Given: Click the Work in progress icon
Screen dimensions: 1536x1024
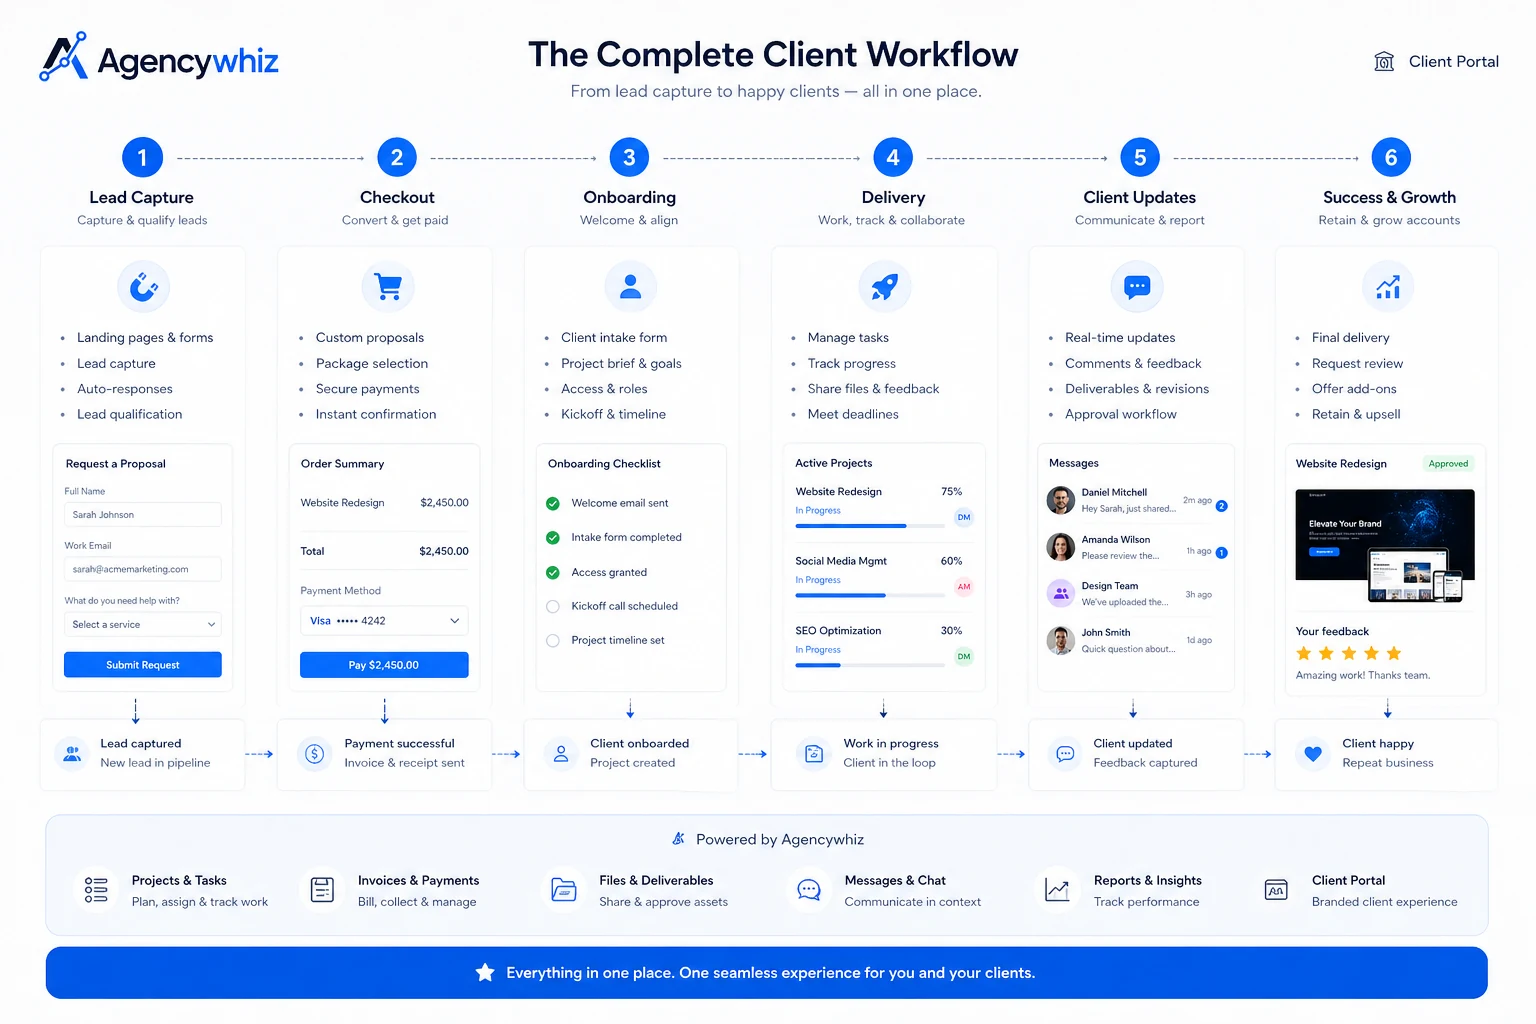Looking at the screenshot, I should pyautogui.click(x=814, y=754).
